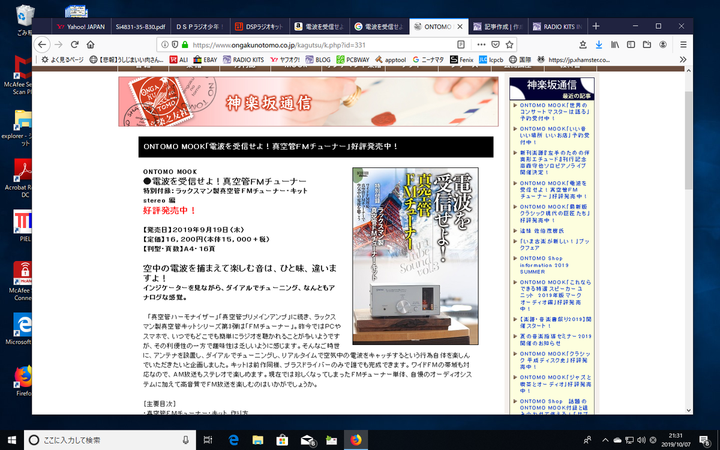This screenshot has width=720, height=450.
Task: Open Microsoft Edge from the taskbar
Action: (x=232, y=439)
